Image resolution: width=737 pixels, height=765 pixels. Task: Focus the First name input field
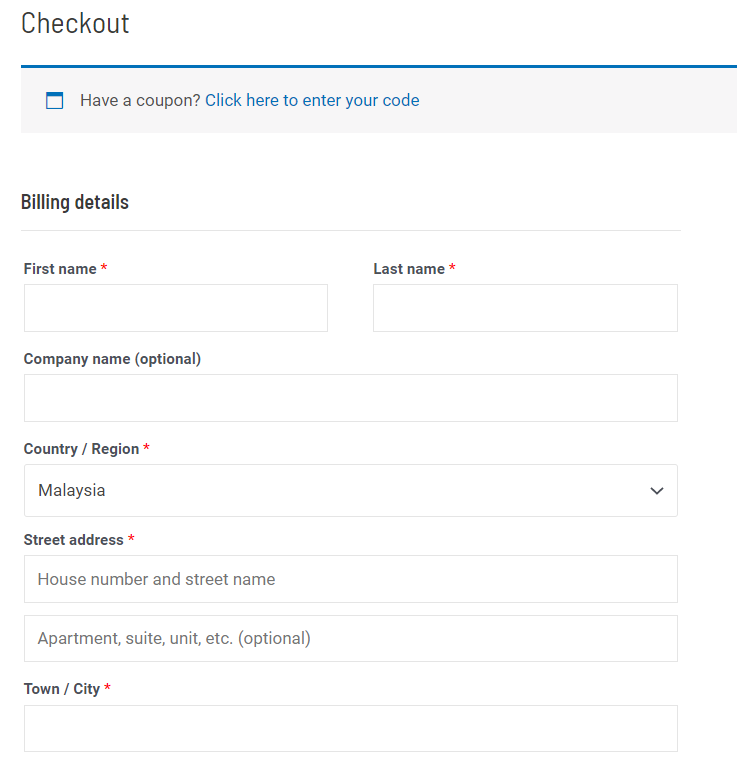[176, 308]
